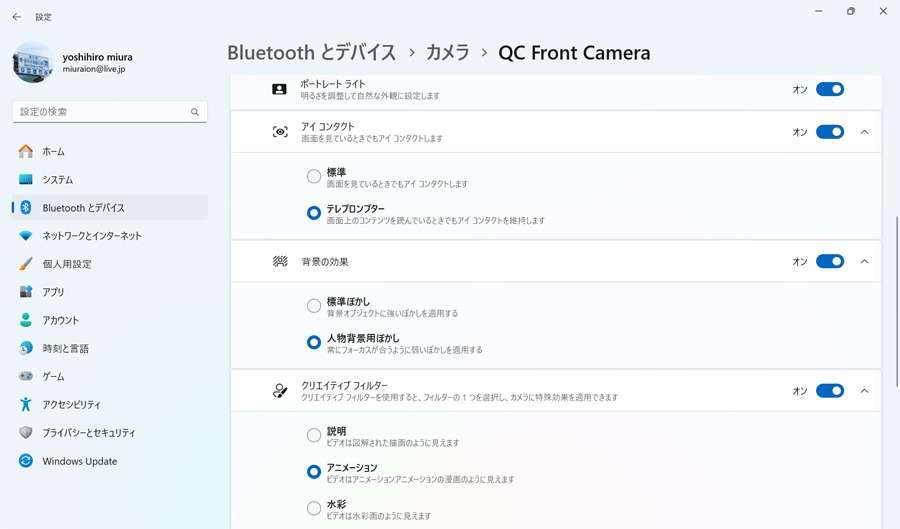900x529 pixels.
Task: Click the プライバシーとセキュリティ shield icon
Action: point(26,433)
